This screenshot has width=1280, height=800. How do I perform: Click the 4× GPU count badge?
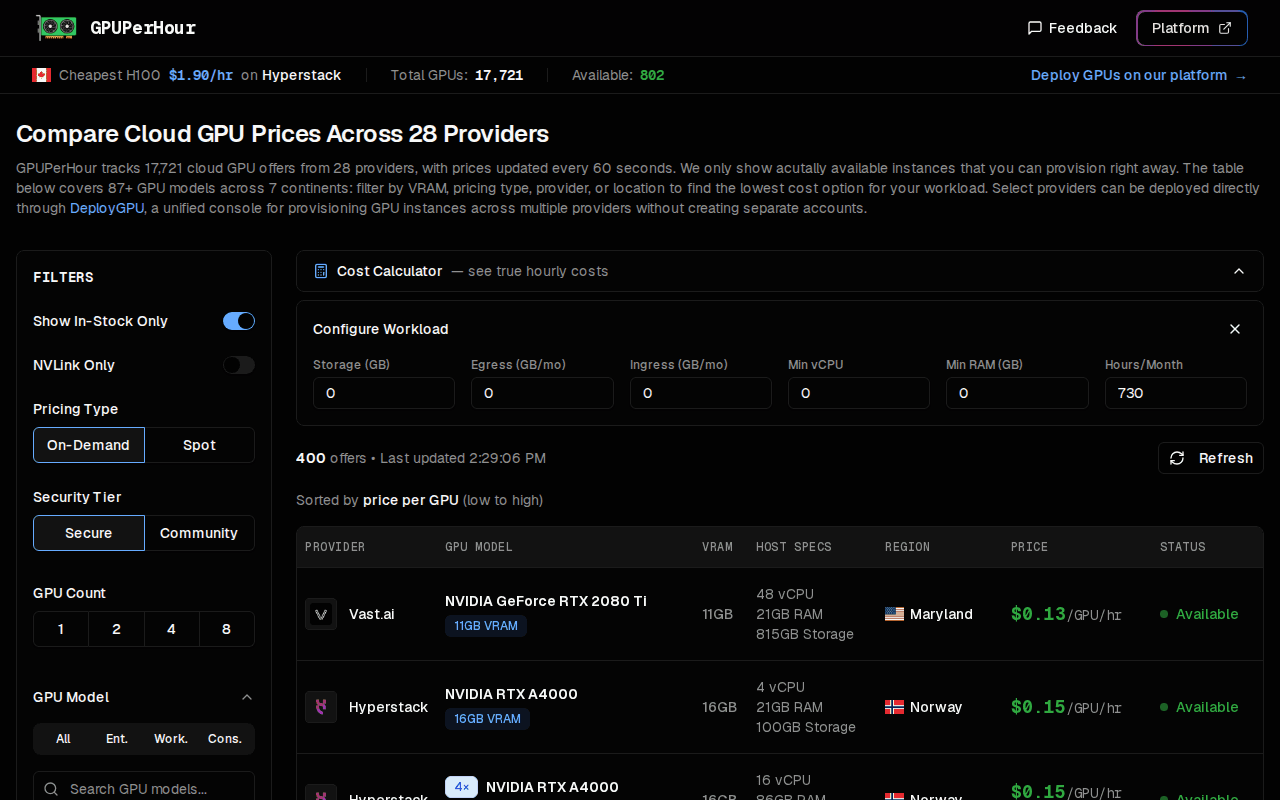tap(461, 787)
